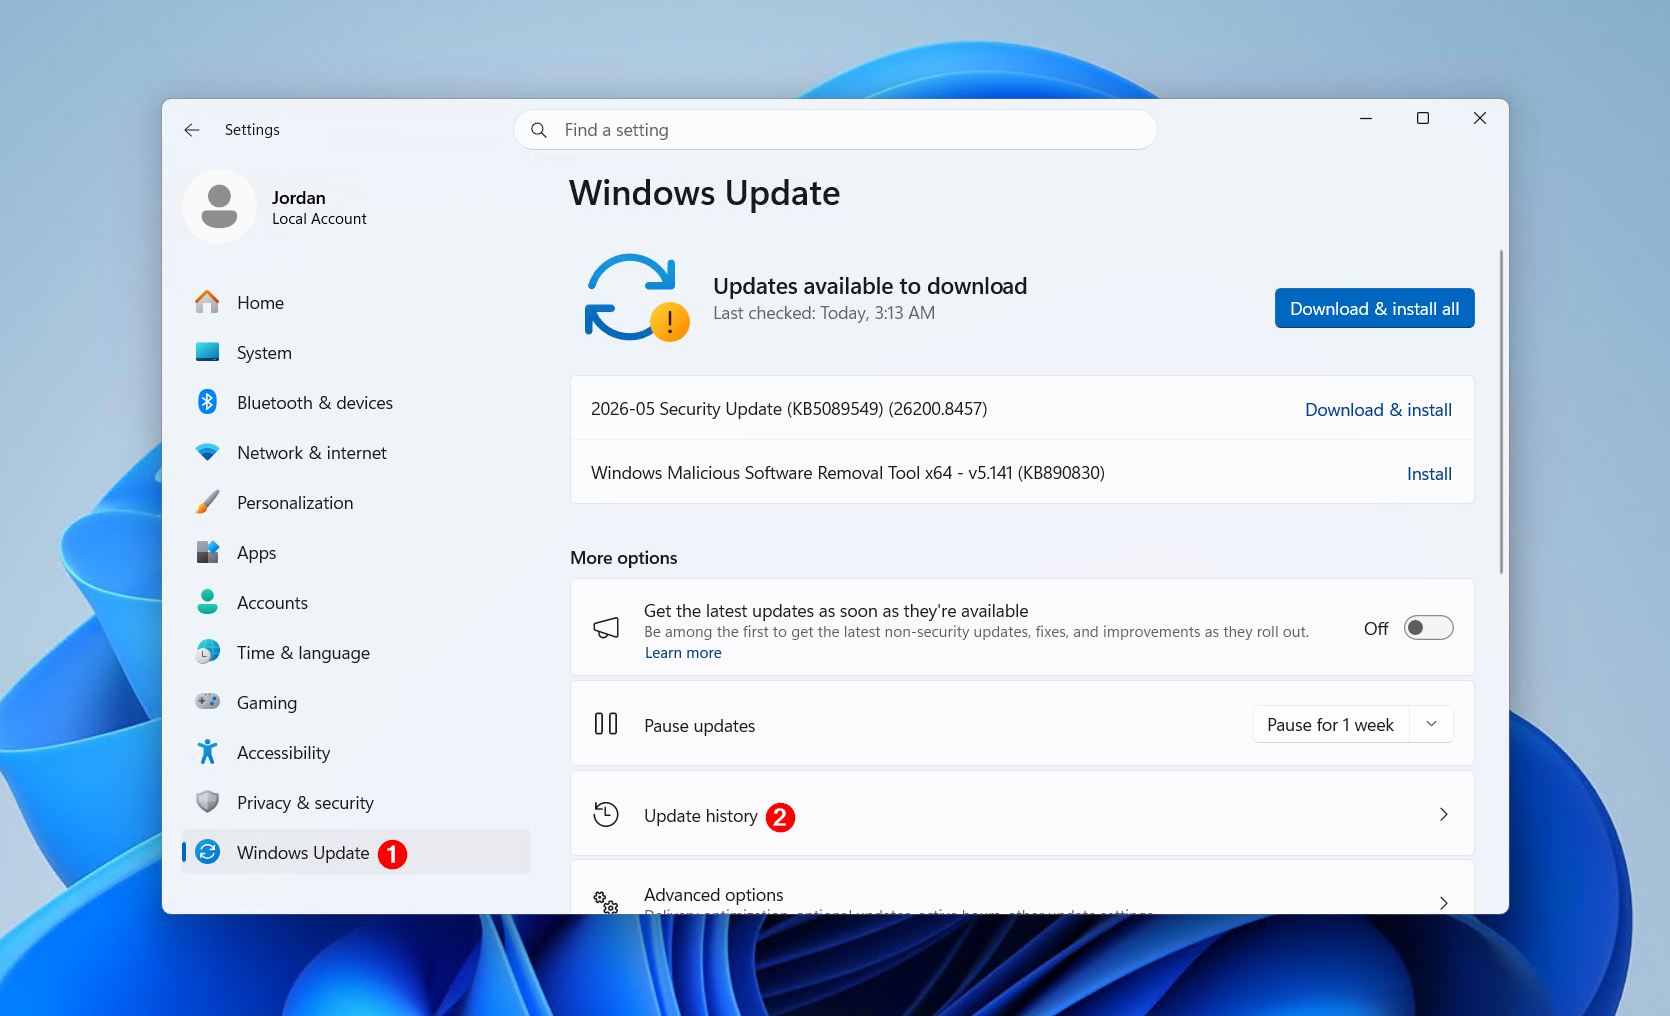Select Gaming in sidebar

[x=355, y=702]
